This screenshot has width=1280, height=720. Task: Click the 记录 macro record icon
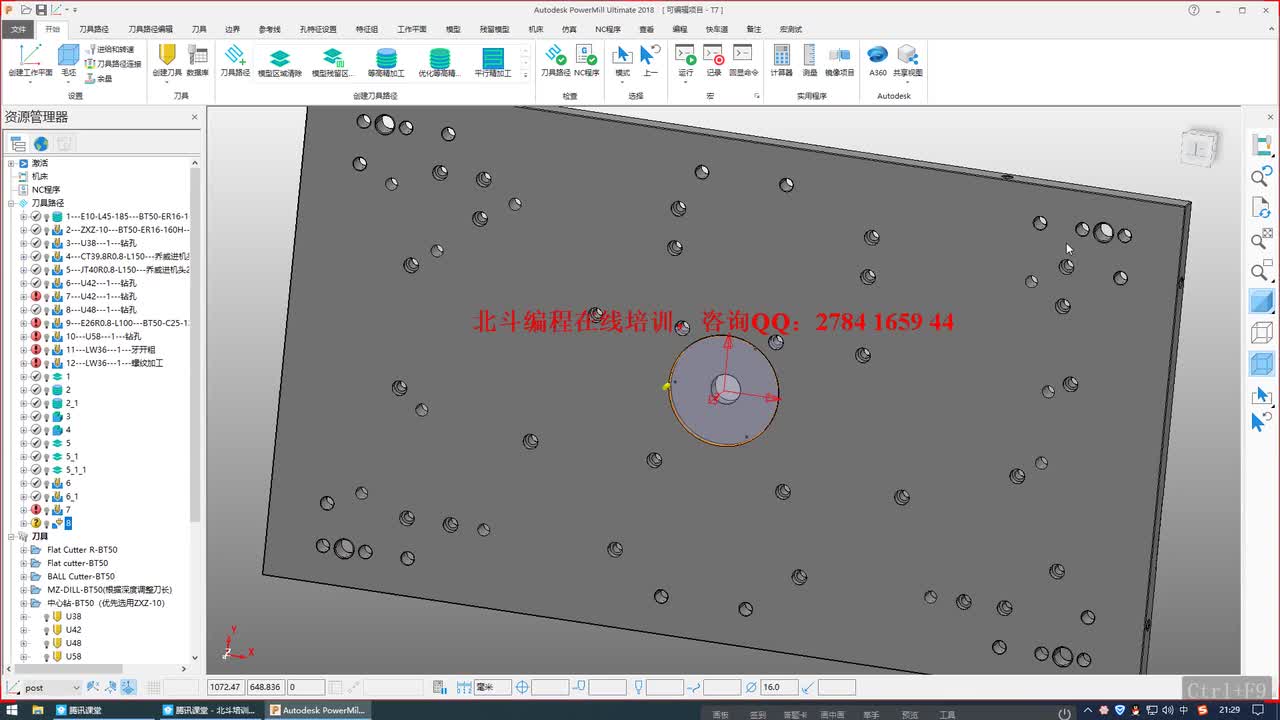click(x=713, y=54)
